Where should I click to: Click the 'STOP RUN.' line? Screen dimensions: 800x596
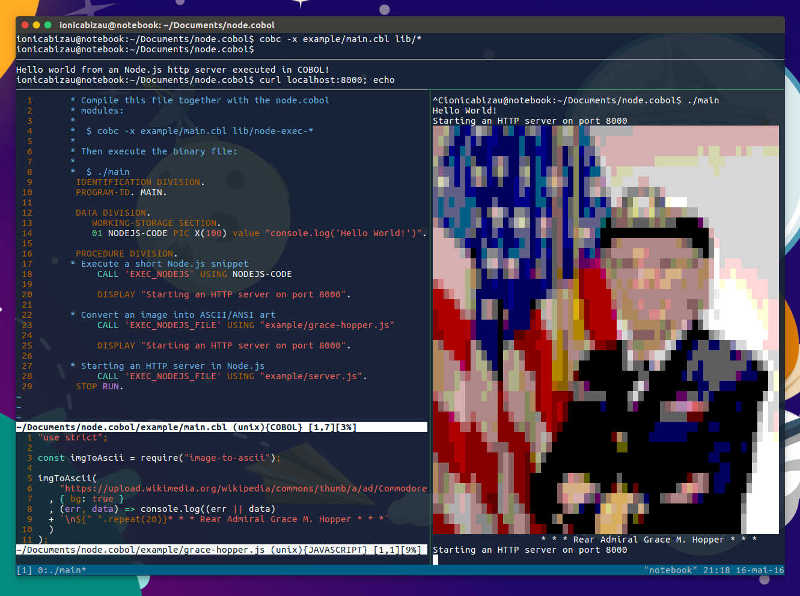point(99,386)
